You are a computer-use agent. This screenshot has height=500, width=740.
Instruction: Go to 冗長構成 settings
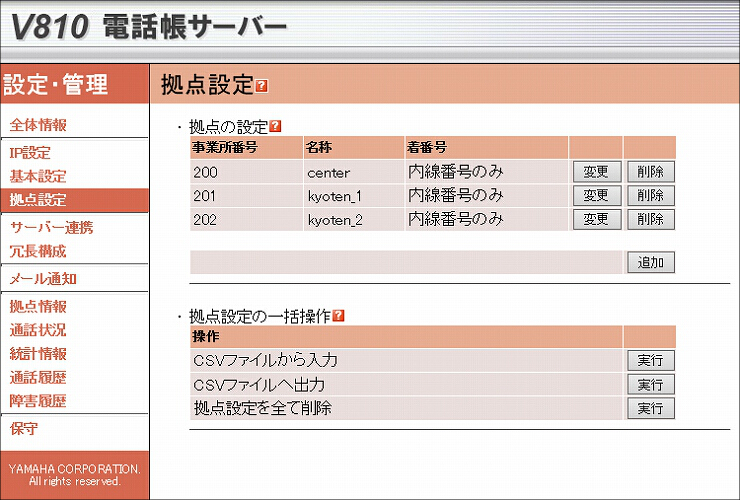click(x=38, y=251)
